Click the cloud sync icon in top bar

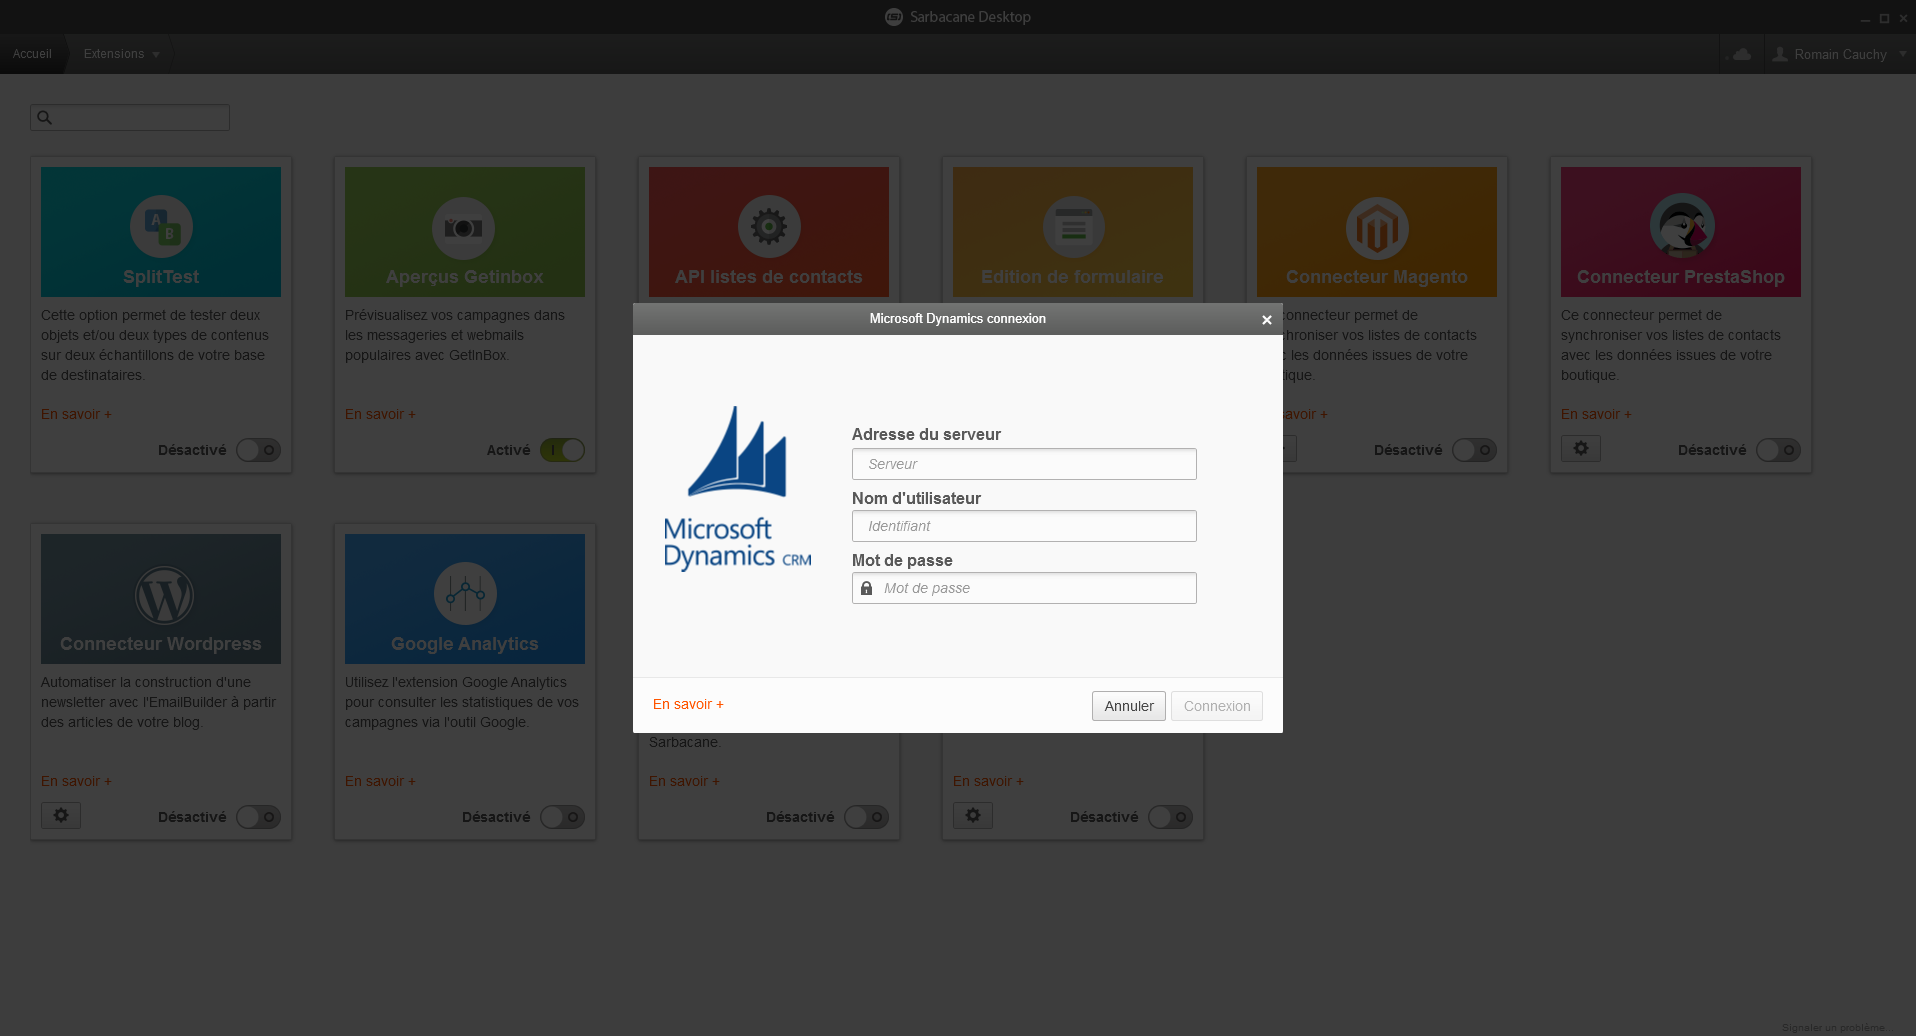(x=1742, y=54)
